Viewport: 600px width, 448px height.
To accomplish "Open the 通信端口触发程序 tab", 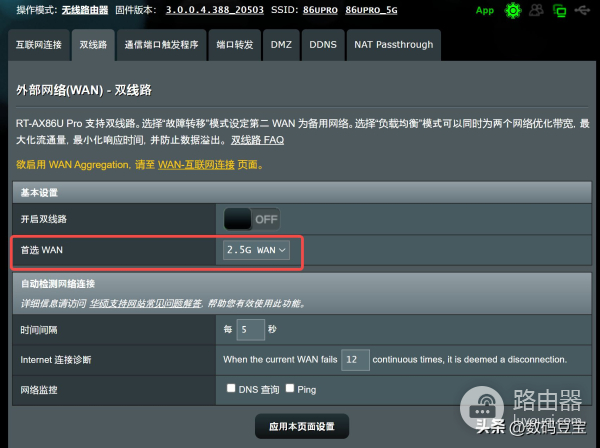I will [161, 45].
